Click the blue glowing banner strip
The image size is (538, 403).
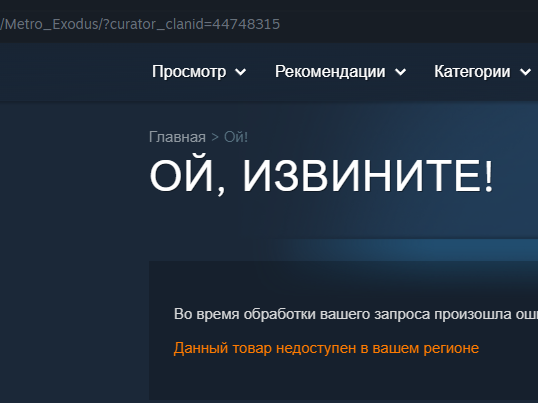(412, 249)
